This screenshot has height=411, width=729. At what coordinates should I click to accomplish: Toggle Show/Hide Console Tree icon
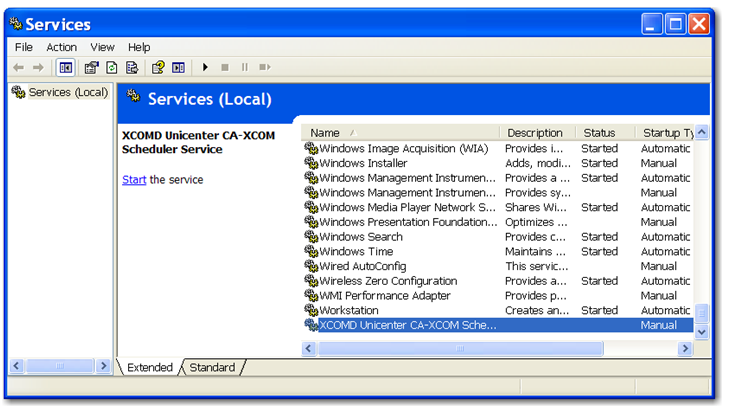click(66, 68)
